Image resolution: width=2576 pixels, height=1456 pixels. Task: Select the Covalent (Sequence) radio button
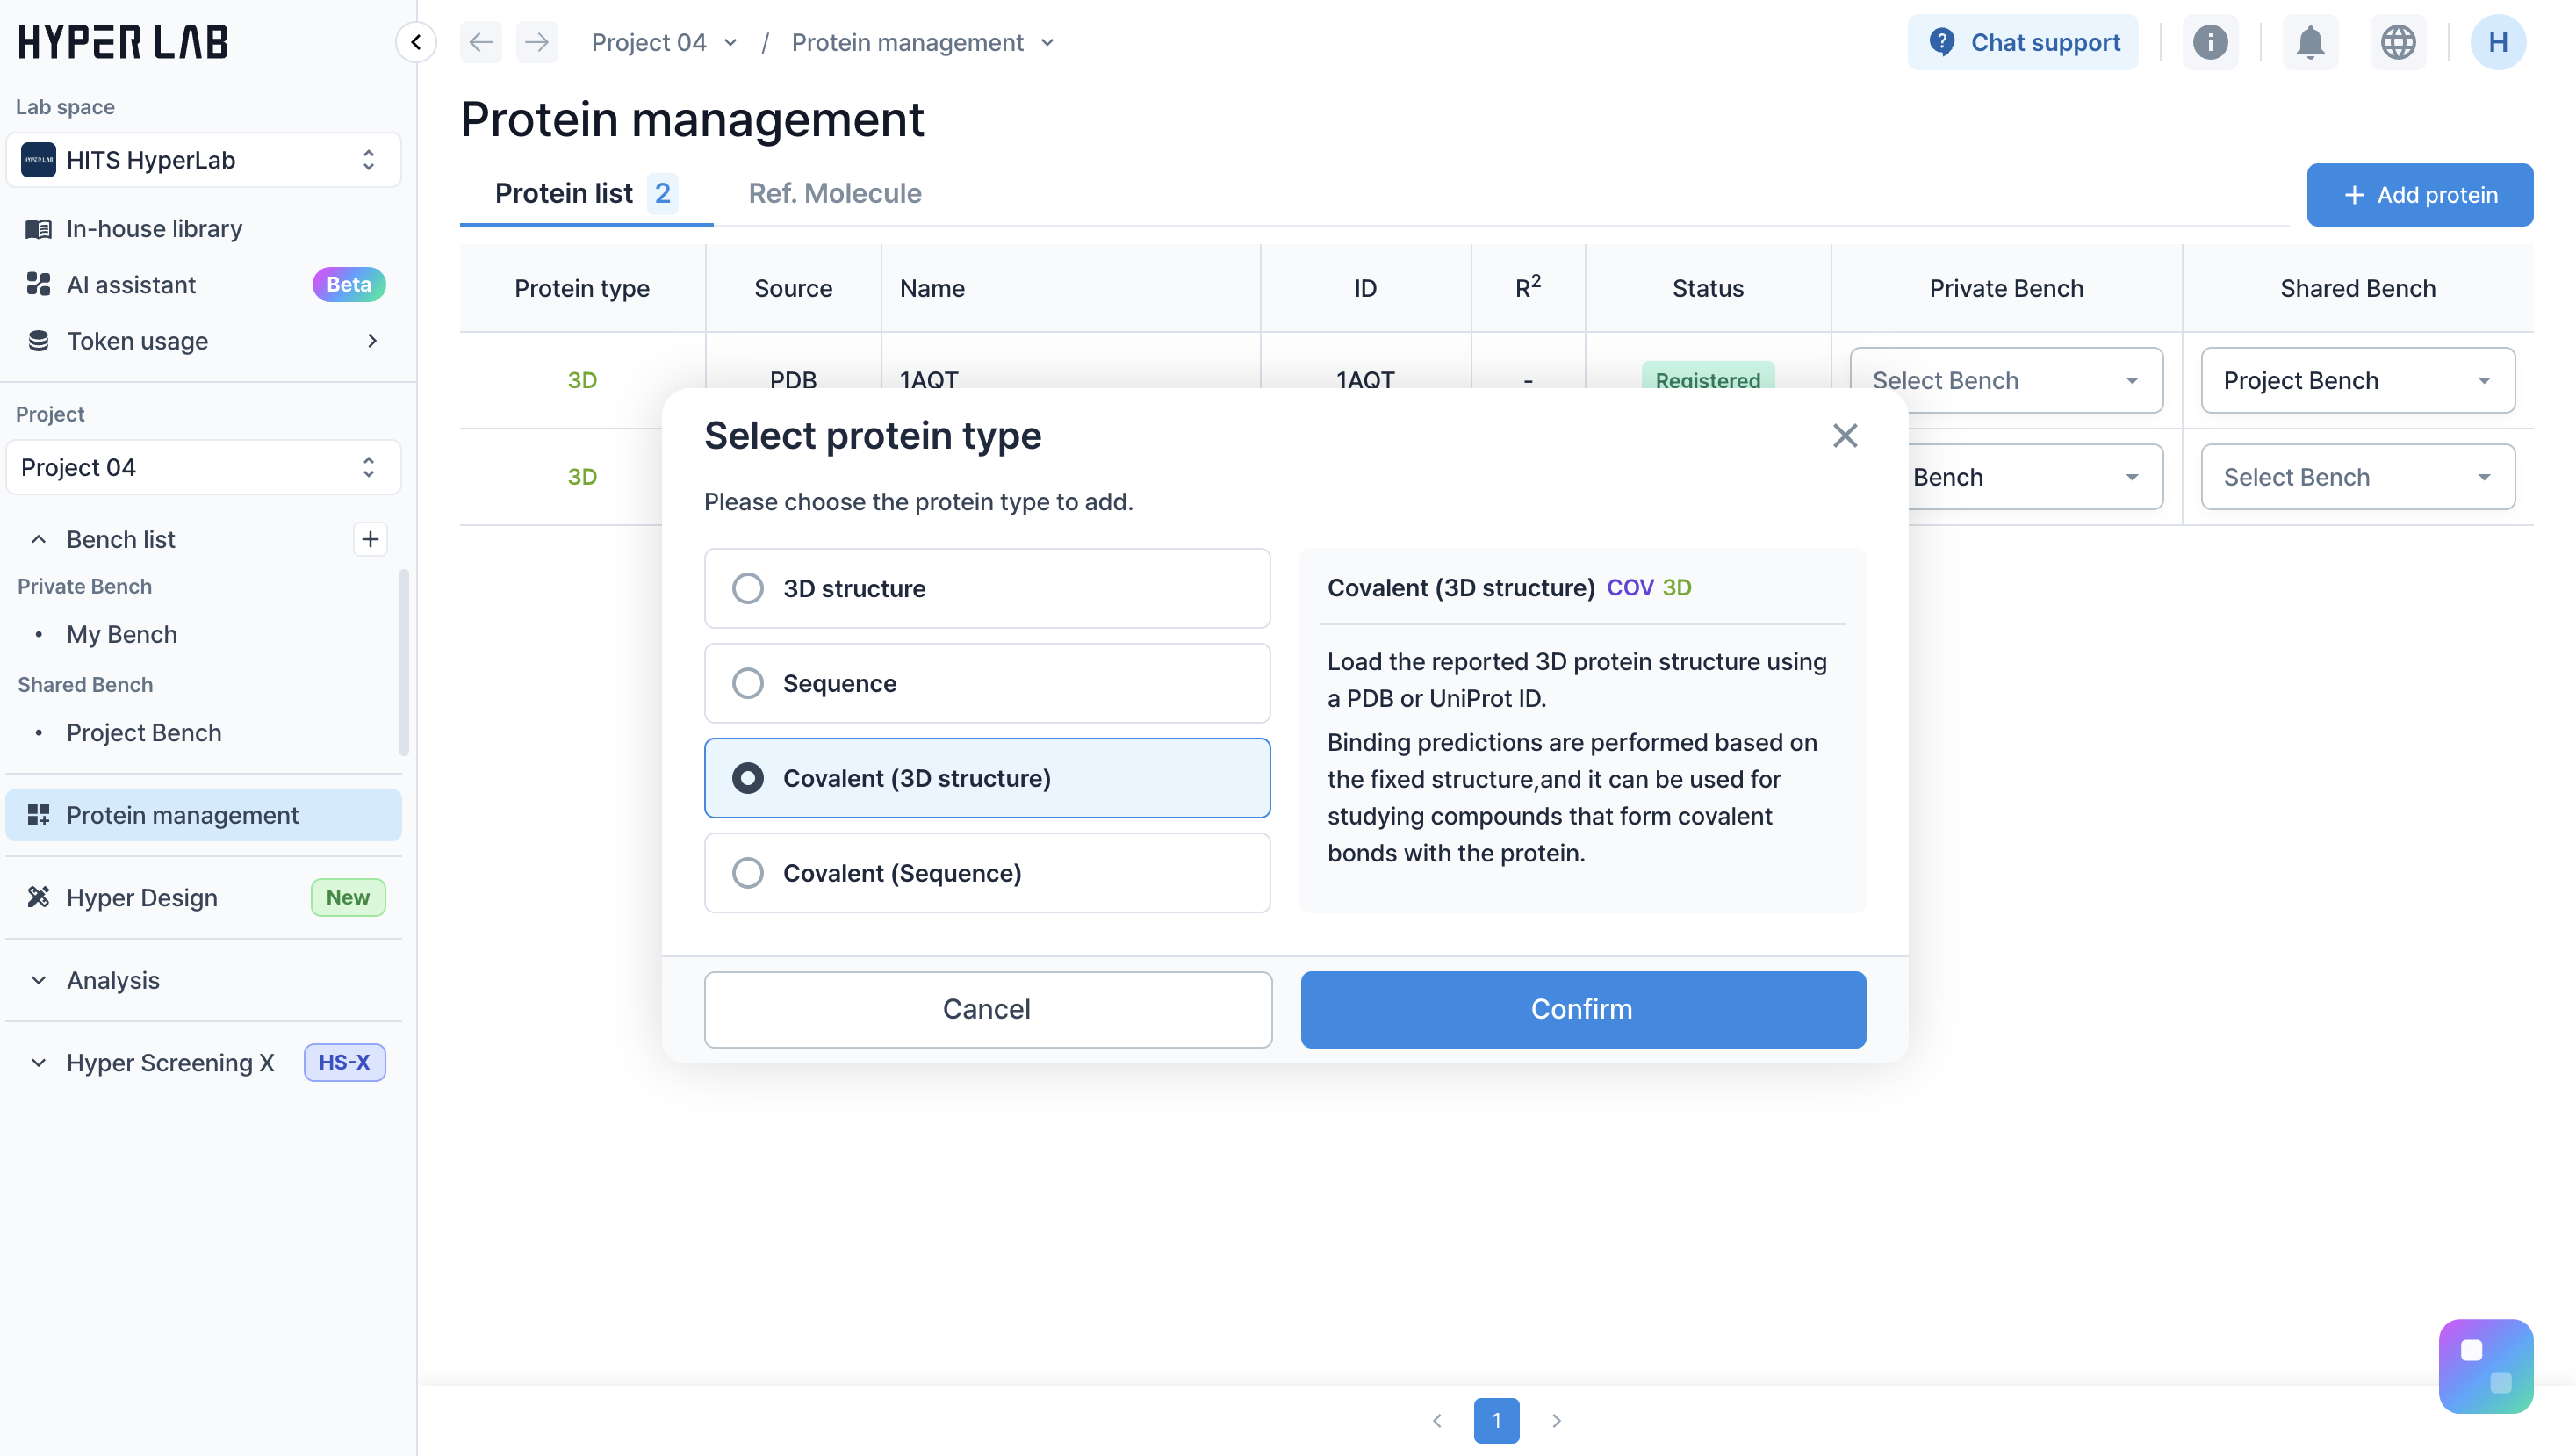pos(748,873)
